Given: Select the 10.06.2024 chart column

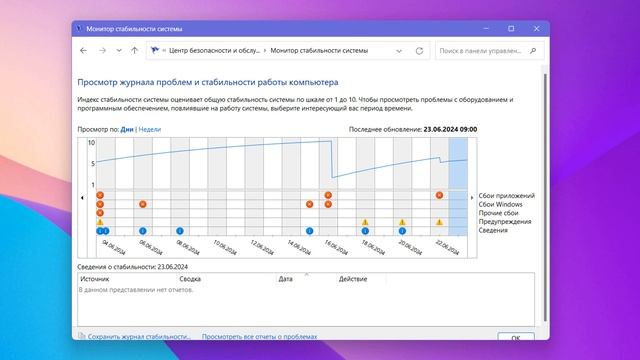Looking at the screenshot, I should [217, 187].
